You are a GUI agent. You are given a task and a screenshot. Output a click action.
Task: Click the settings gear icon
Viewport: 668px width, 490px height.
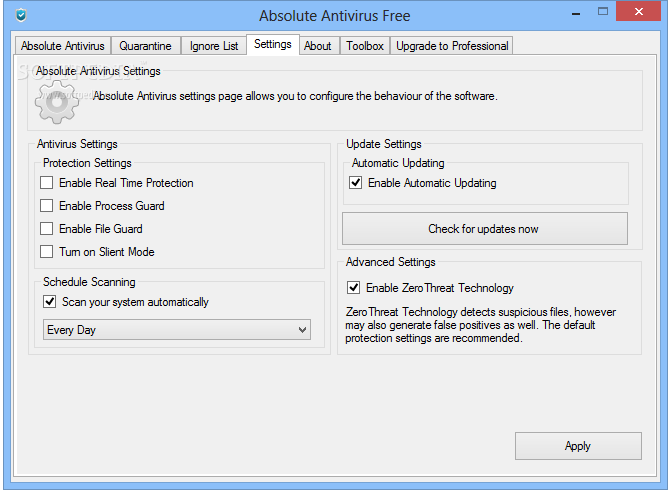57,103
